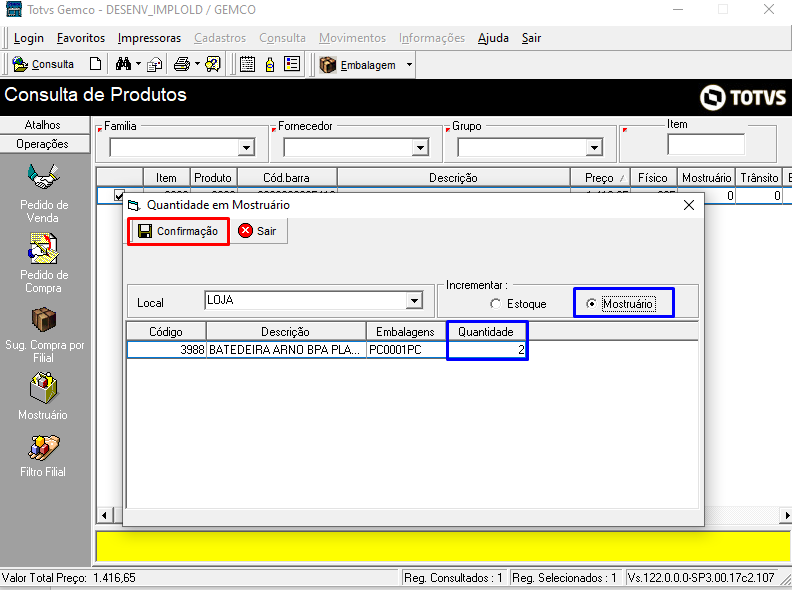Screen dimensions: 792x590
Task: Sort by the Preço column header
Action: pyautogui.click(x=600, y=178)
